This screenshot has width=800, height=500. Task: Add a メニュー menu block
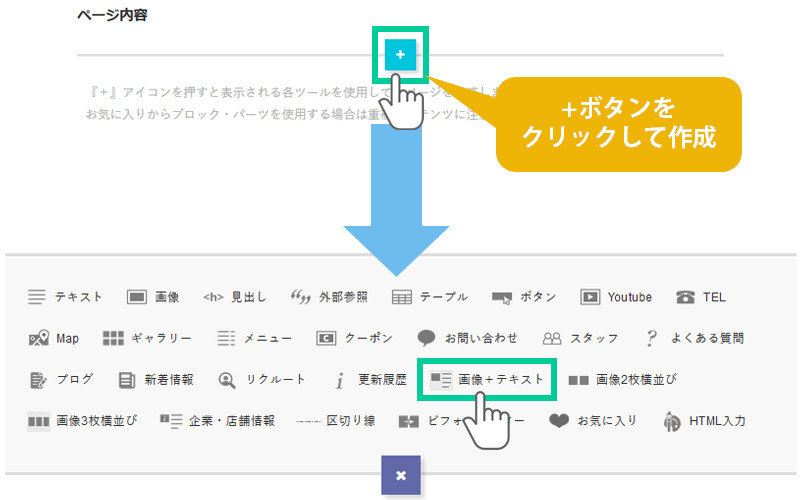pyautogui.click(x=254, y=338)
